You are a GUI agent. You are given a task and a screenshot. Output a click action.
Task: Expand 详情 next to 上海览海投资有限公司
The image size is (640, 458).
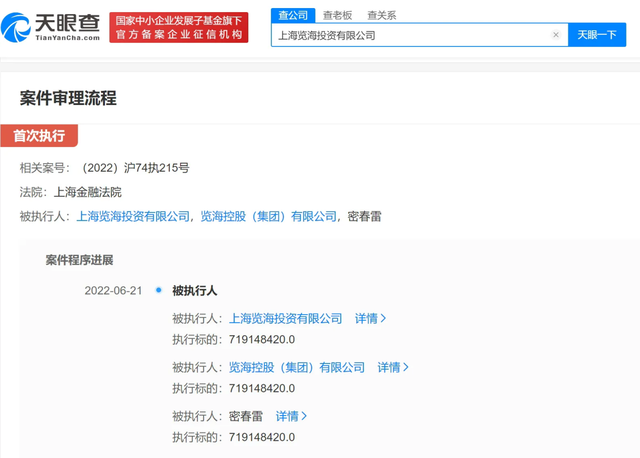click(x=370, y=319)
